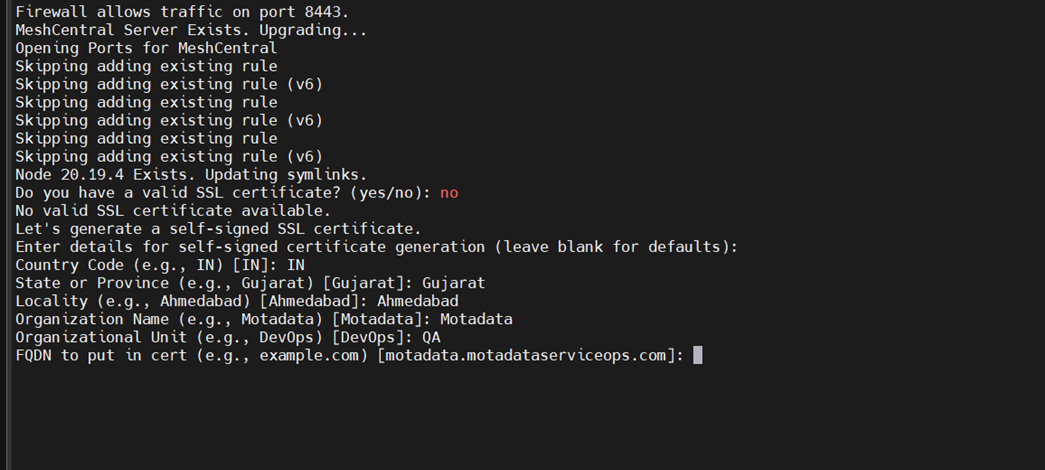Image resolution: width=1045 pixels, height=470 pixels.
Task: Click the "(leave blank for defaults)" text
Action: pos(621,247)
